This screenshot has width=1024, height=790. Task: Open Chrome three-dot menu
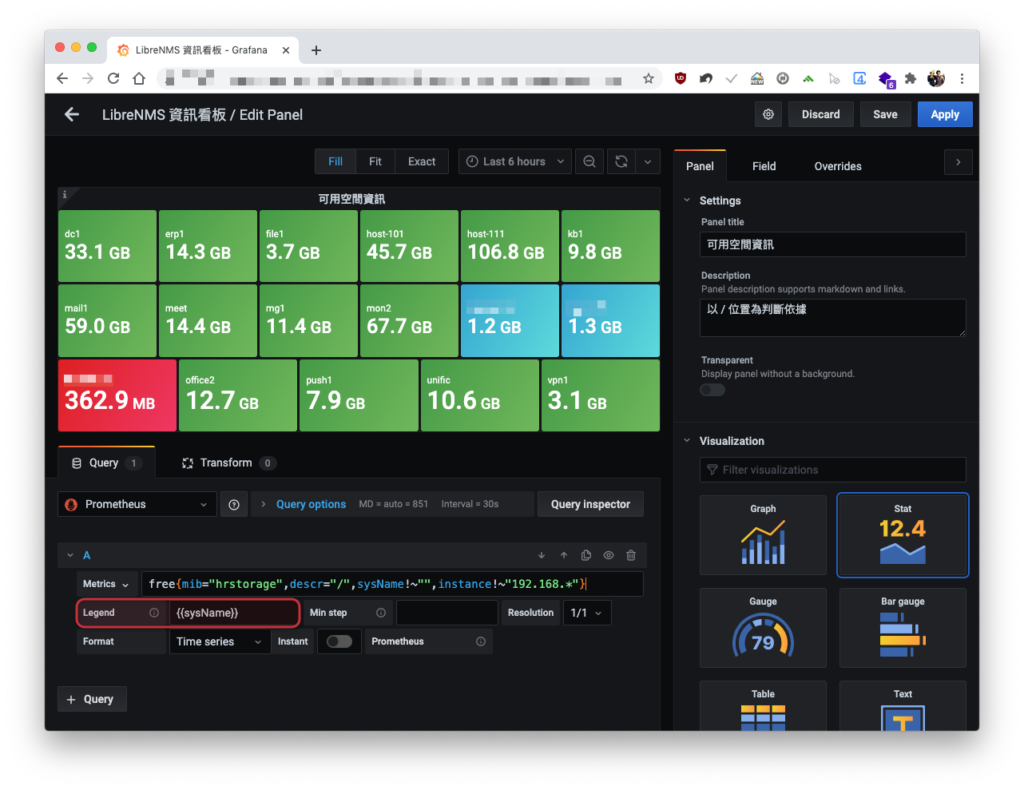pos(962,79)
